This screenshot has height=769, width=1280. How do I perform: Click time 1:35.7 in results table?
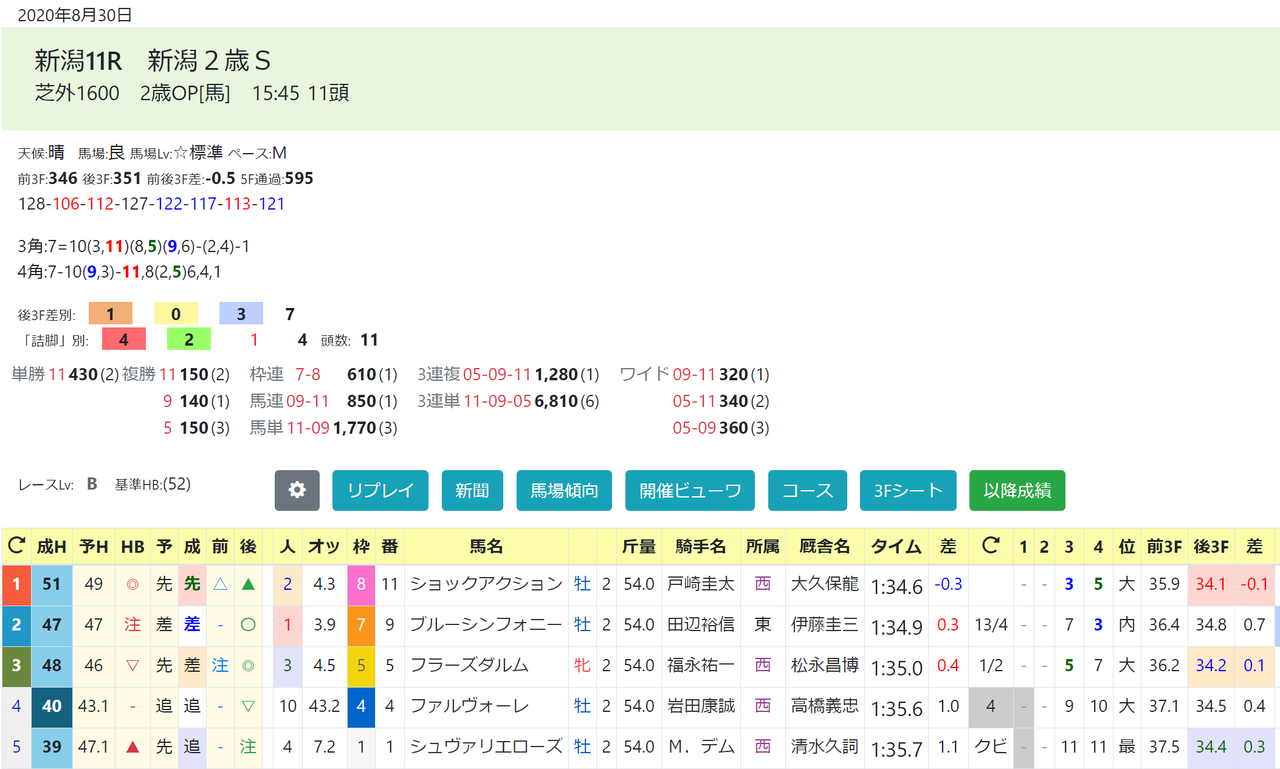[x=896, y=748]
